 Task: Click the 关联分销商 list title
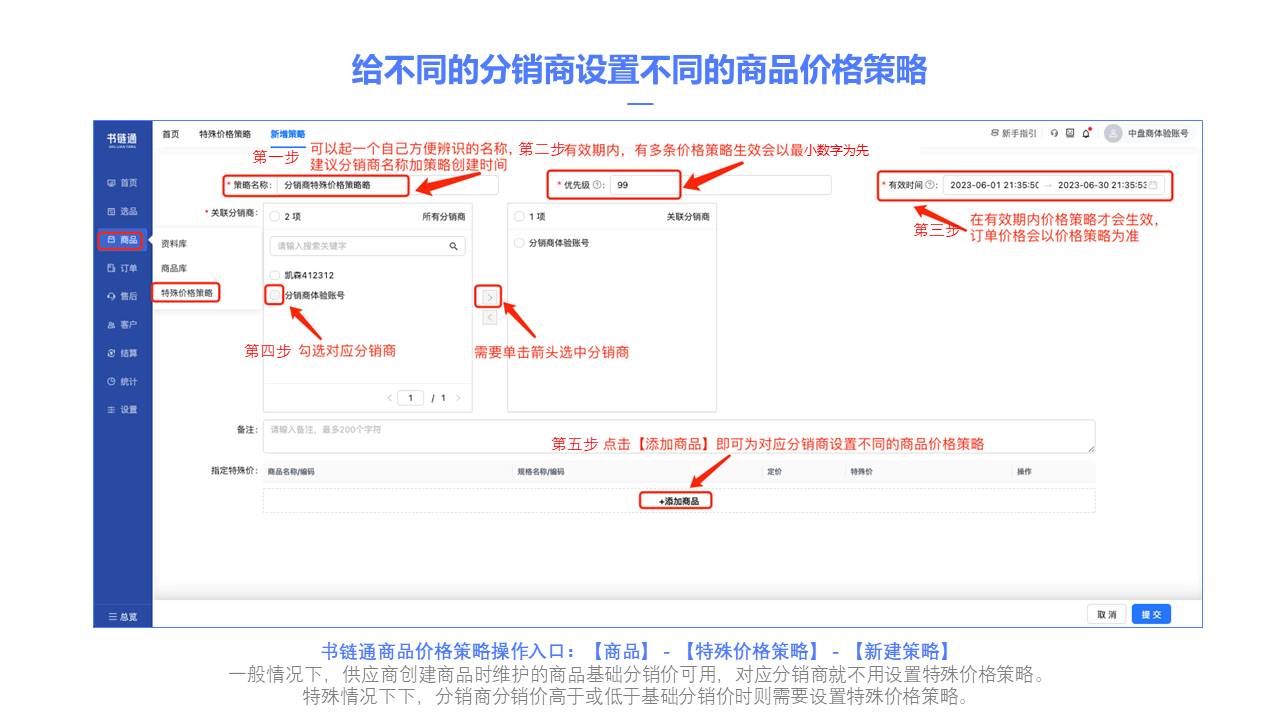pyautogui.click(x=688, y=216)
